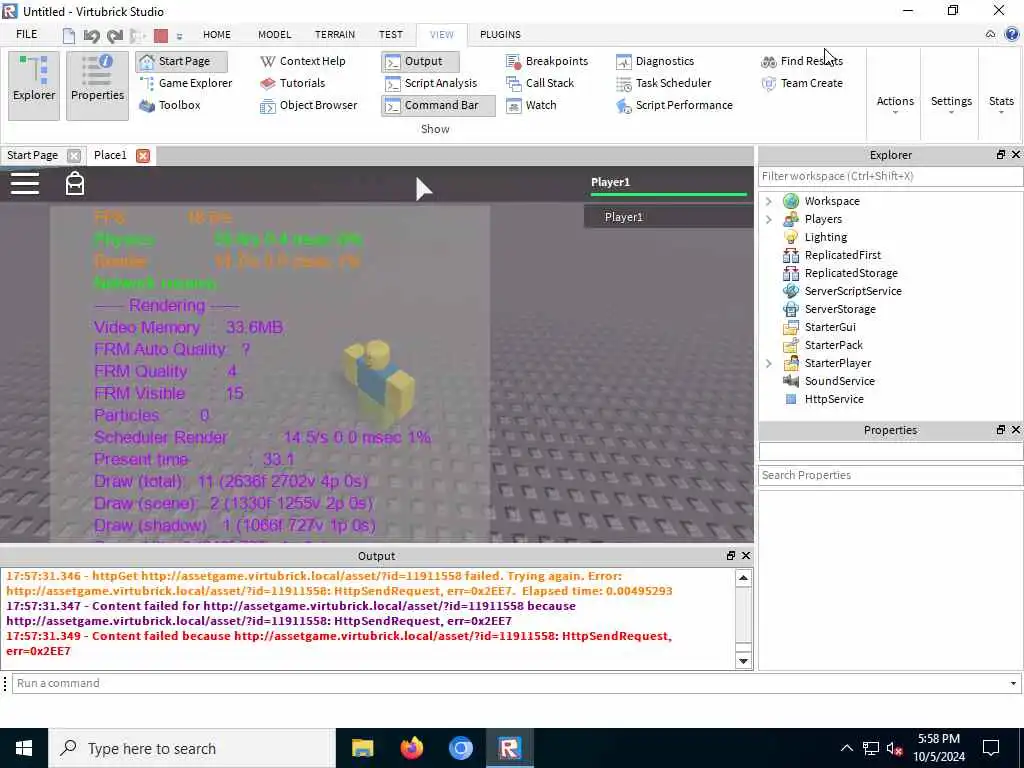The height and width of the screenshot is (768, 1024).
Task: Open Find Results window
Action: tap(802, 61)
